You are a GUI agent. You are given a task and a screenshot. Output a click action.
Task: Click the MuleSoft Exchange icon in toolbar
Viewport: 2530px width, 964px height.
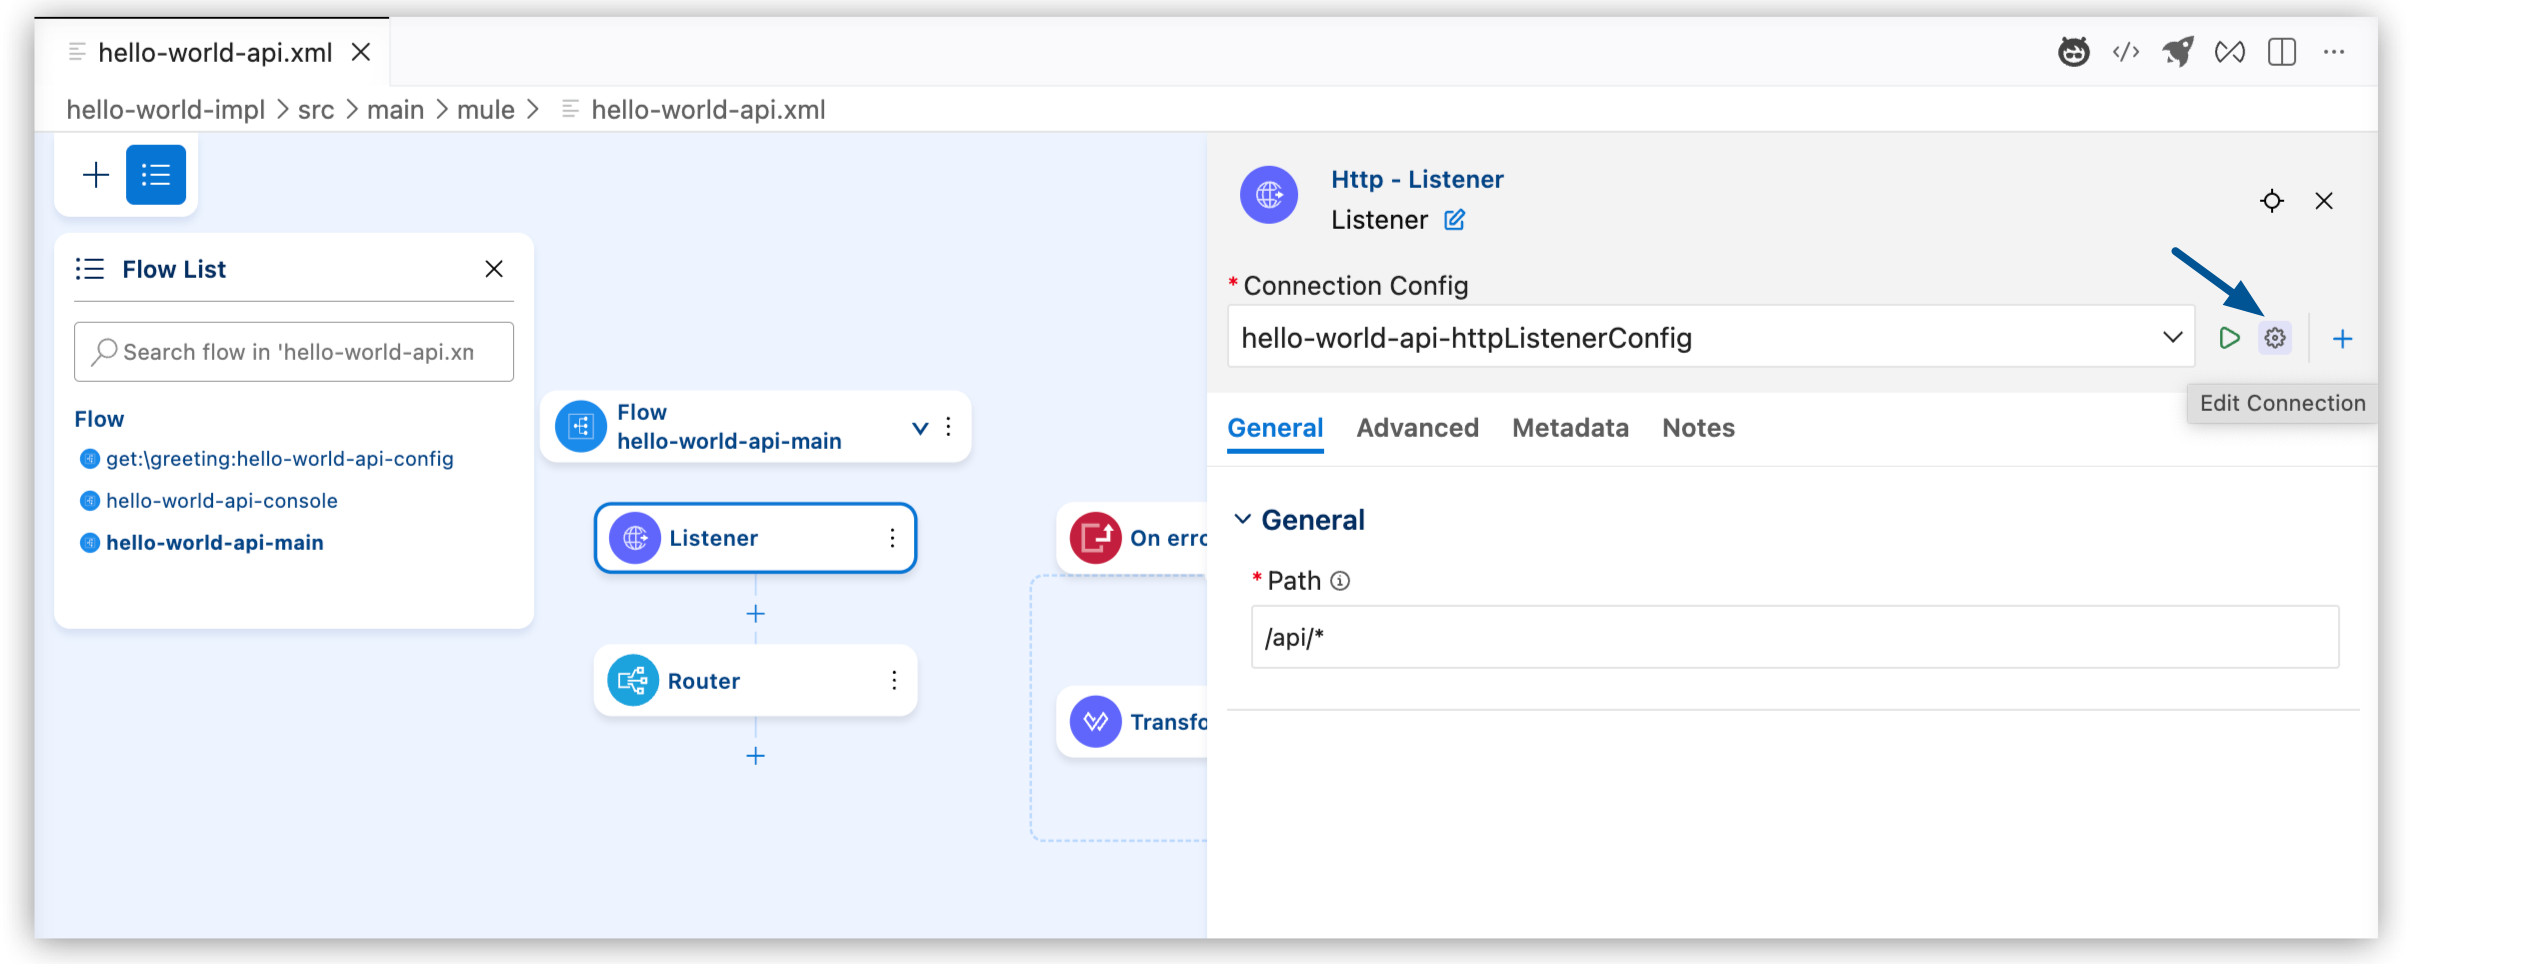(2230, 52)
